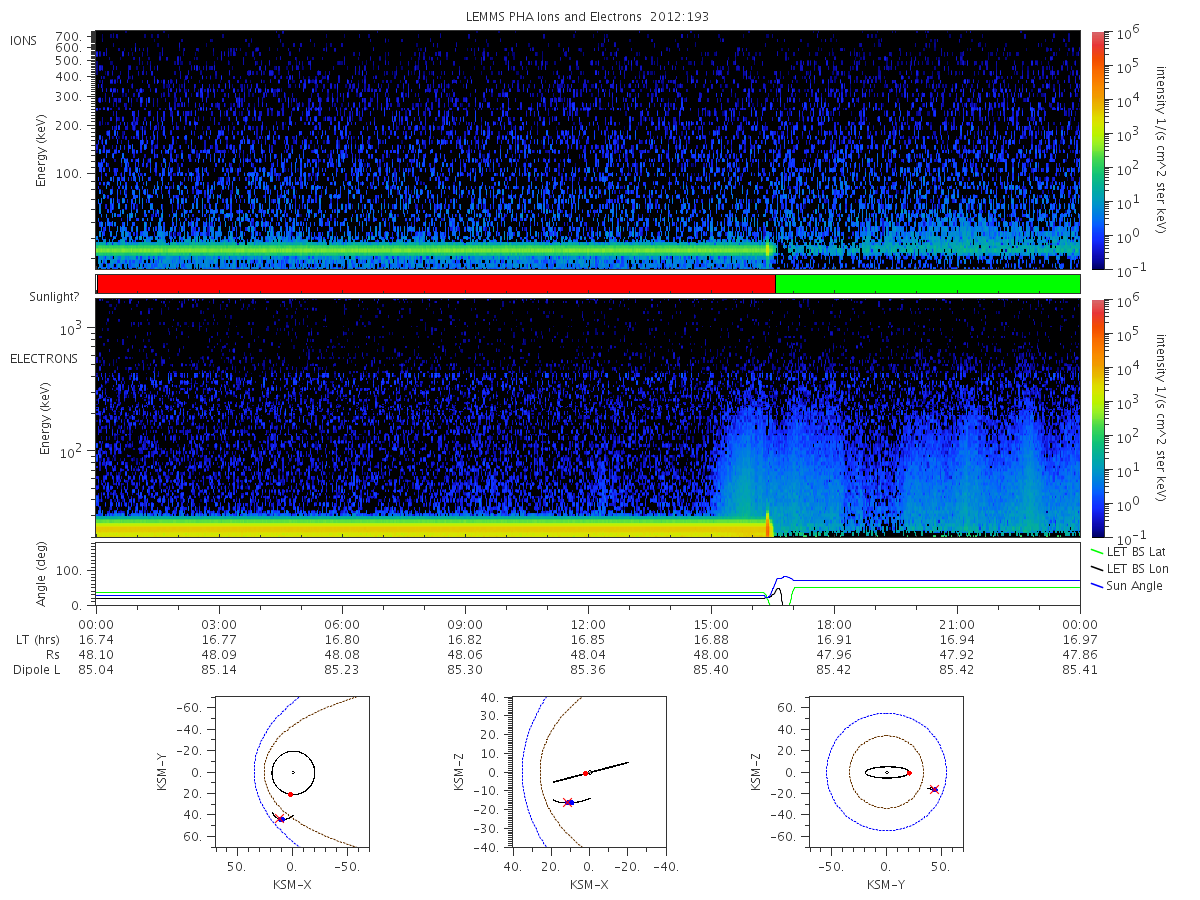Click the green segment of Sunlight bar
Image resolution: width=1200 pixels, height=900 pixels.
(x=927, y=284)
